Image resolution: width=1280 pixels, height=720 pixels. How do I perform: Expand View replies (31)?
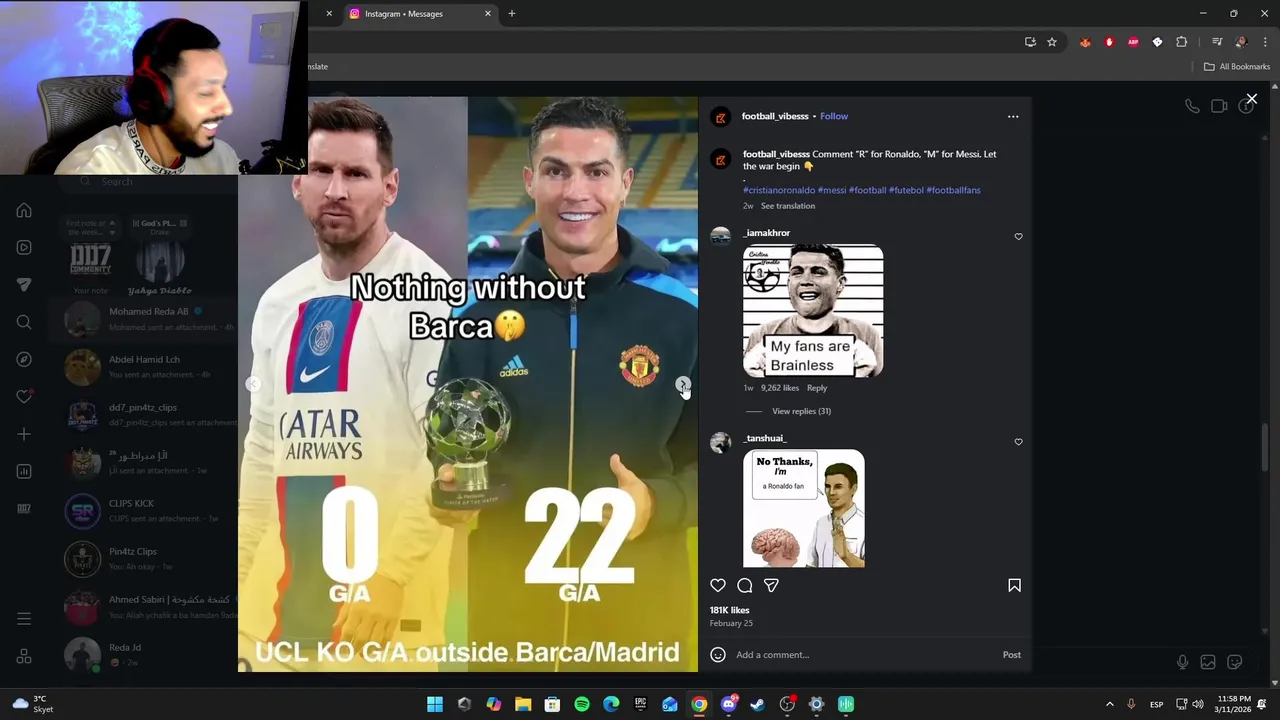pyautogui.click(x=801, y=411)
